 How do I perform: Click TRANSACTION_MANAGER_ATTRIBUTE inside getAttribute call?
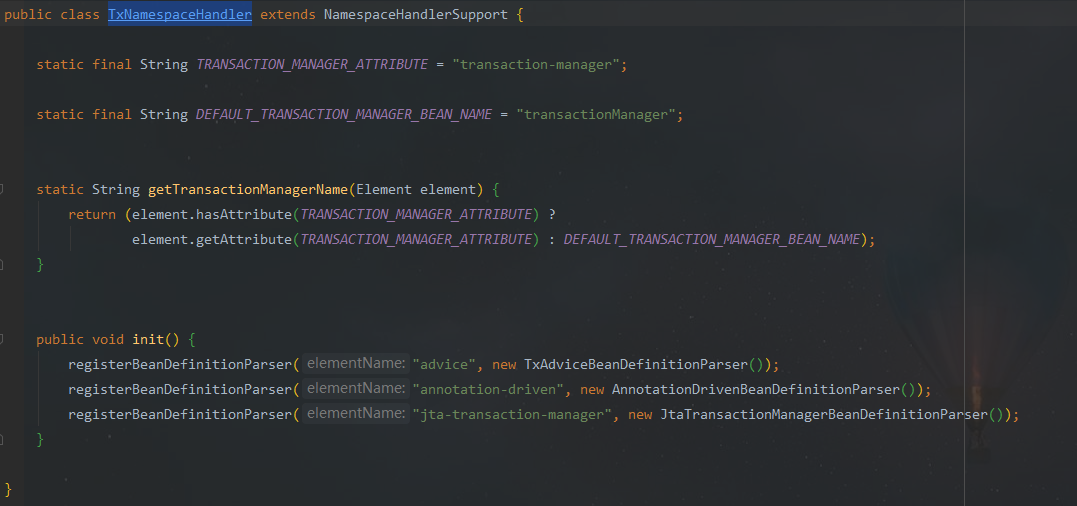coord(416,240)
